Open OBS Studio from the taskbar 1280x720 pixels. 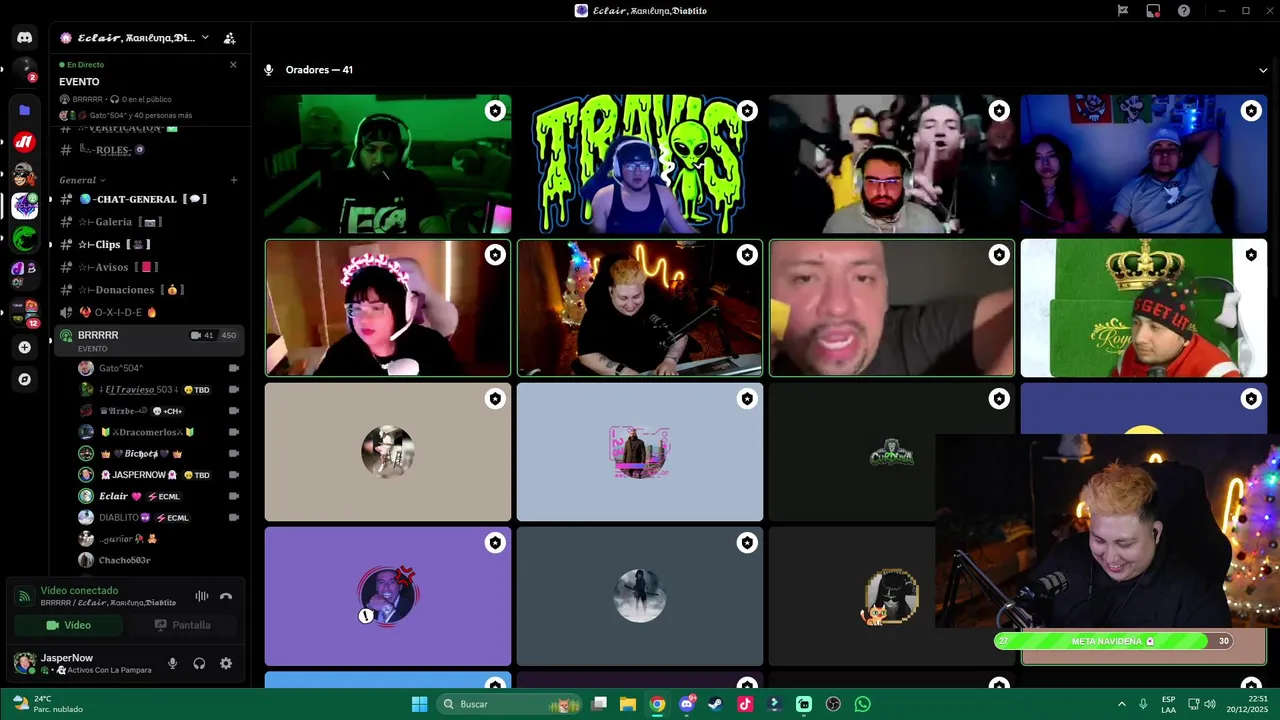(x=833, y=704)
